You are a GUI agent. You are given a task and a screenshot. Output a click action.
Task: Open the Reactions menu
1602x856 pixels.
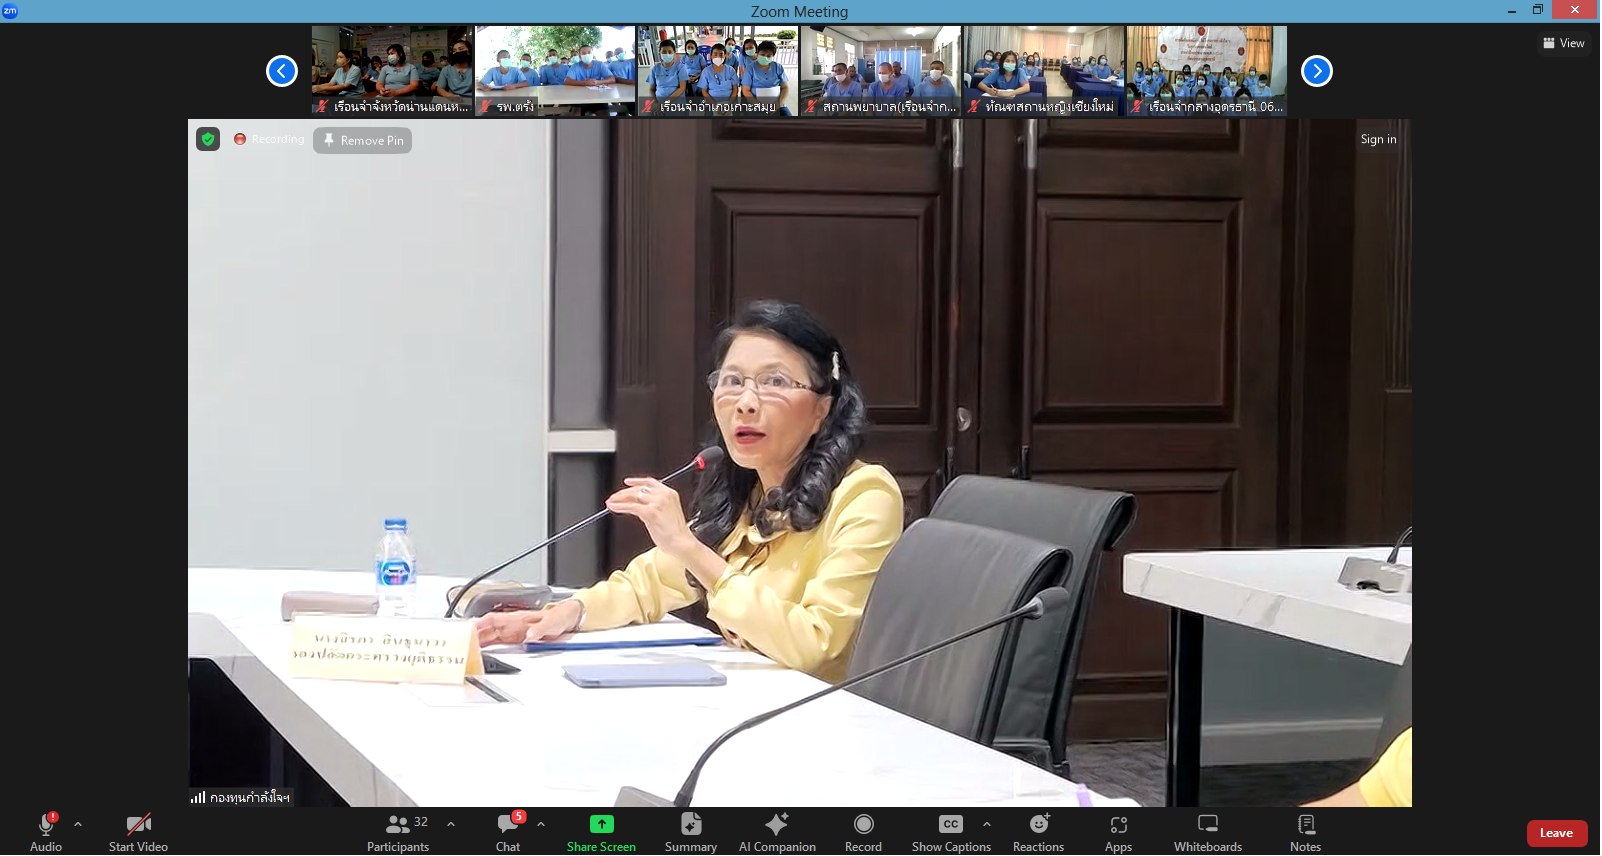click(x=1038, y=832)
